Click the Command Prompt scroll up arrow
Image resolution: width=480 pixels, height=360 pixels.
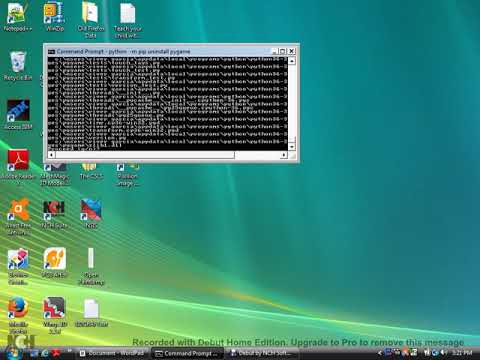(x=292, y=61)
